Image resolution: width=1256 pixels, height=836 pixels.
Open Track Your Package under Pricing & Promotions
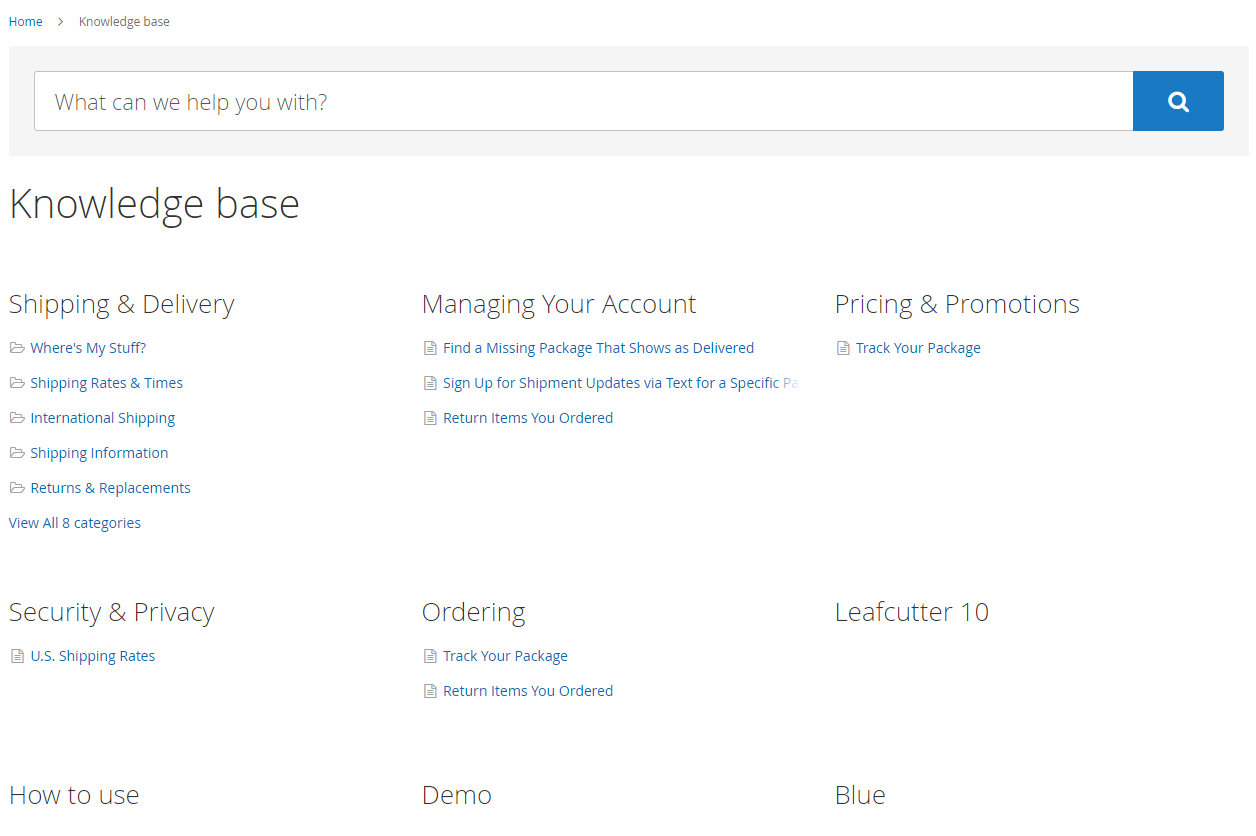pyautogui.click(x=918, y=348)
